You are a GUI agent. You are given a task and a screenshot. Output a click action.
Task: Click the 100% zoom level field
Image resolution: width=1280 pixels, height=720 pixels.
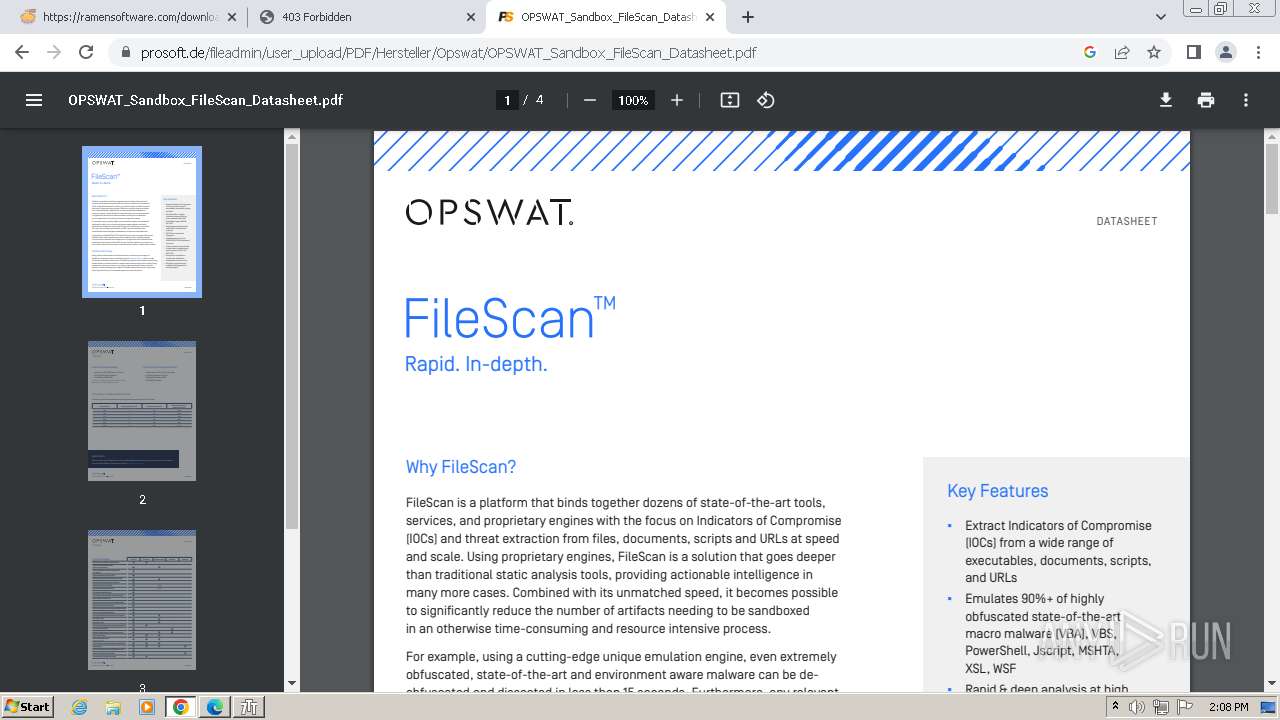(x=633, y=100)
